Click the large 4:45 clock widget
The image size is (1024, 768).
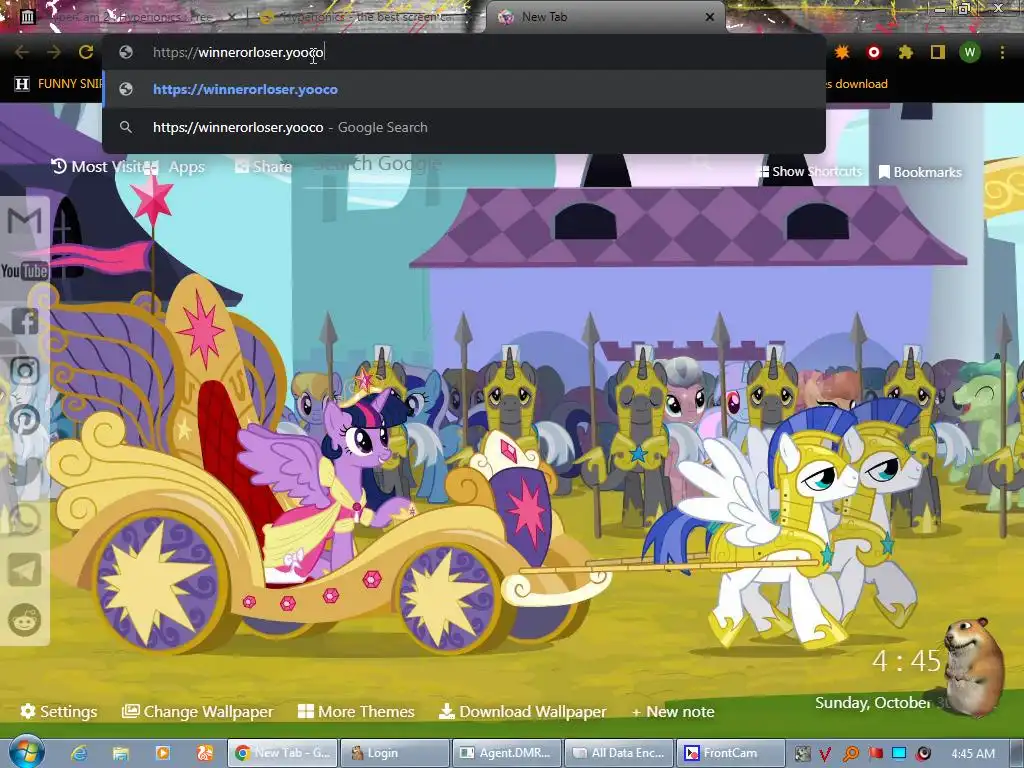click(x=906, y=661)
